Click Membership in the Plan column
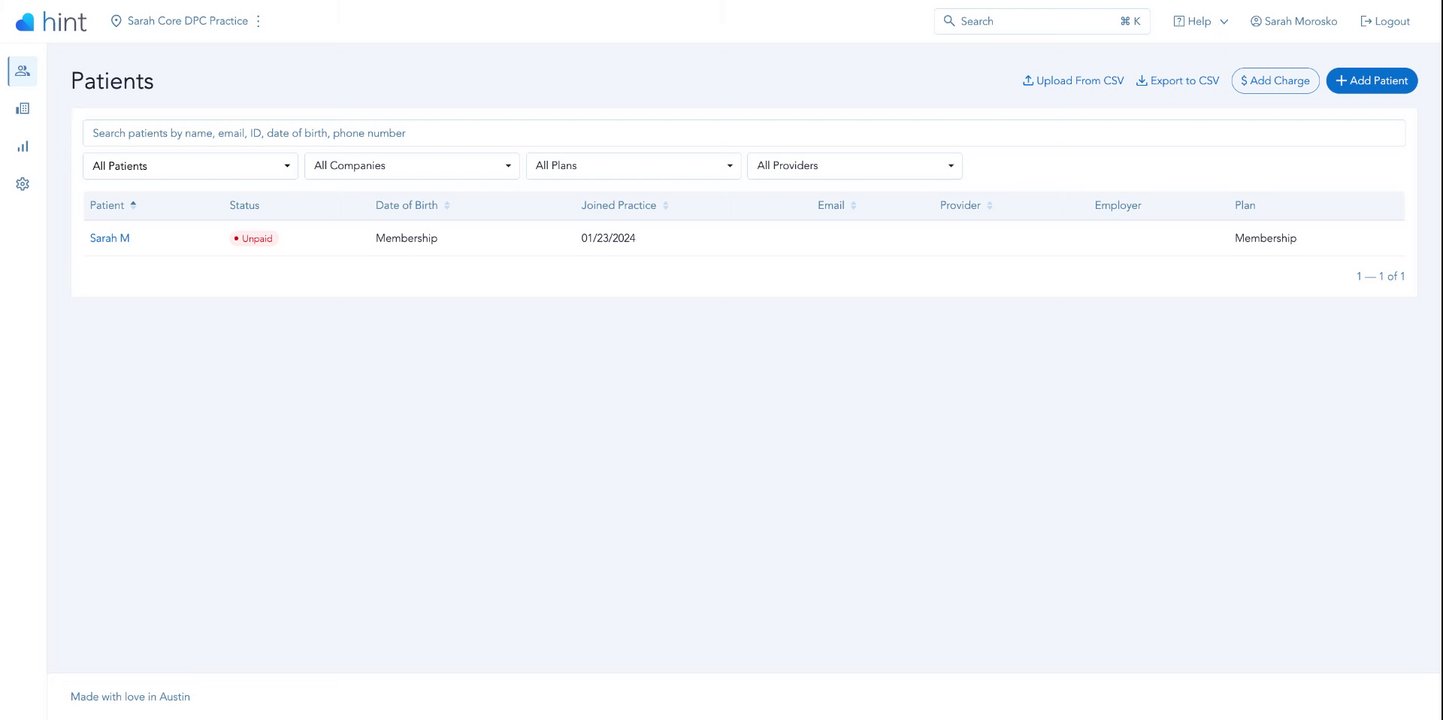This screenshot has width=1443, height=720. coord(1265,238)
